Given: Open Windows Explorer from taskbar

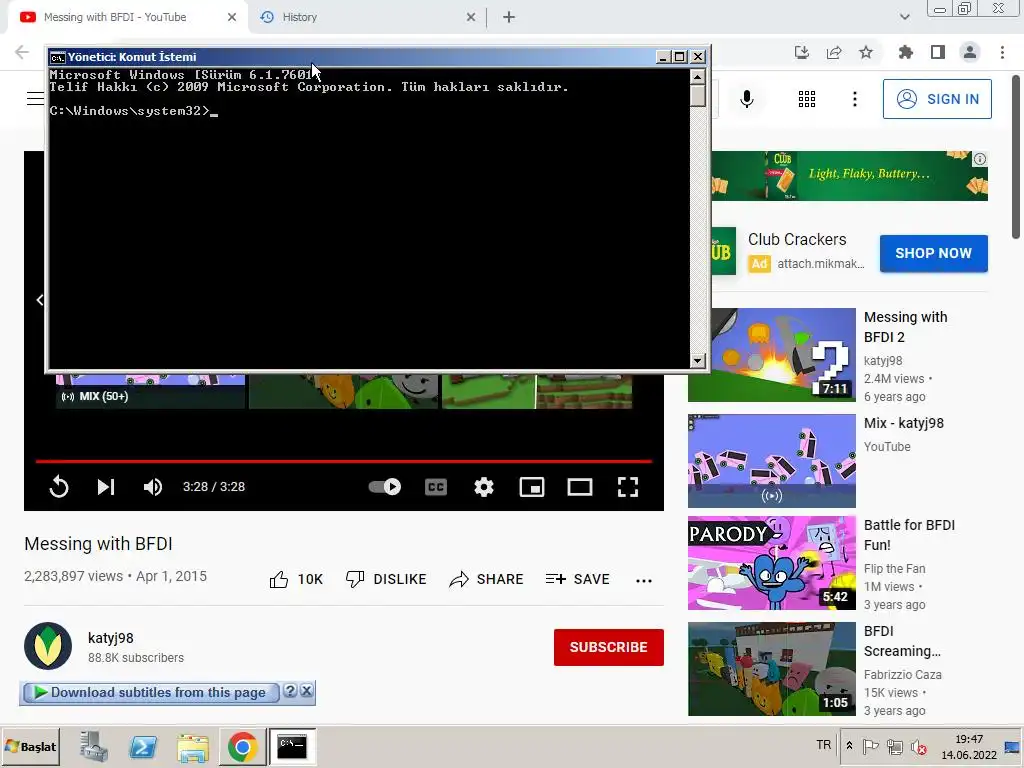Looking at the screenshot, I should coord(193,746).
